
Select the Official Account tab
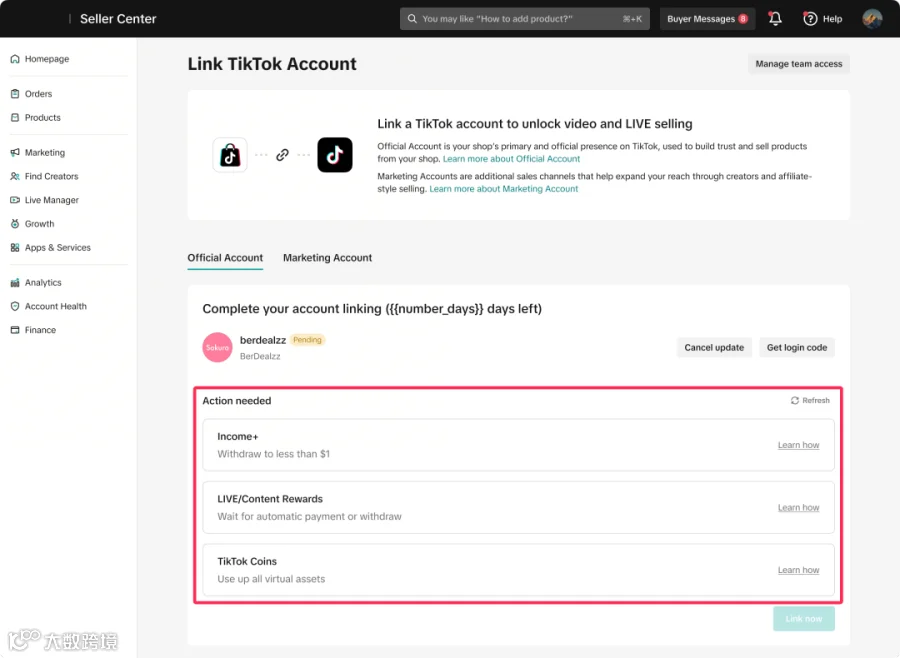225,258
